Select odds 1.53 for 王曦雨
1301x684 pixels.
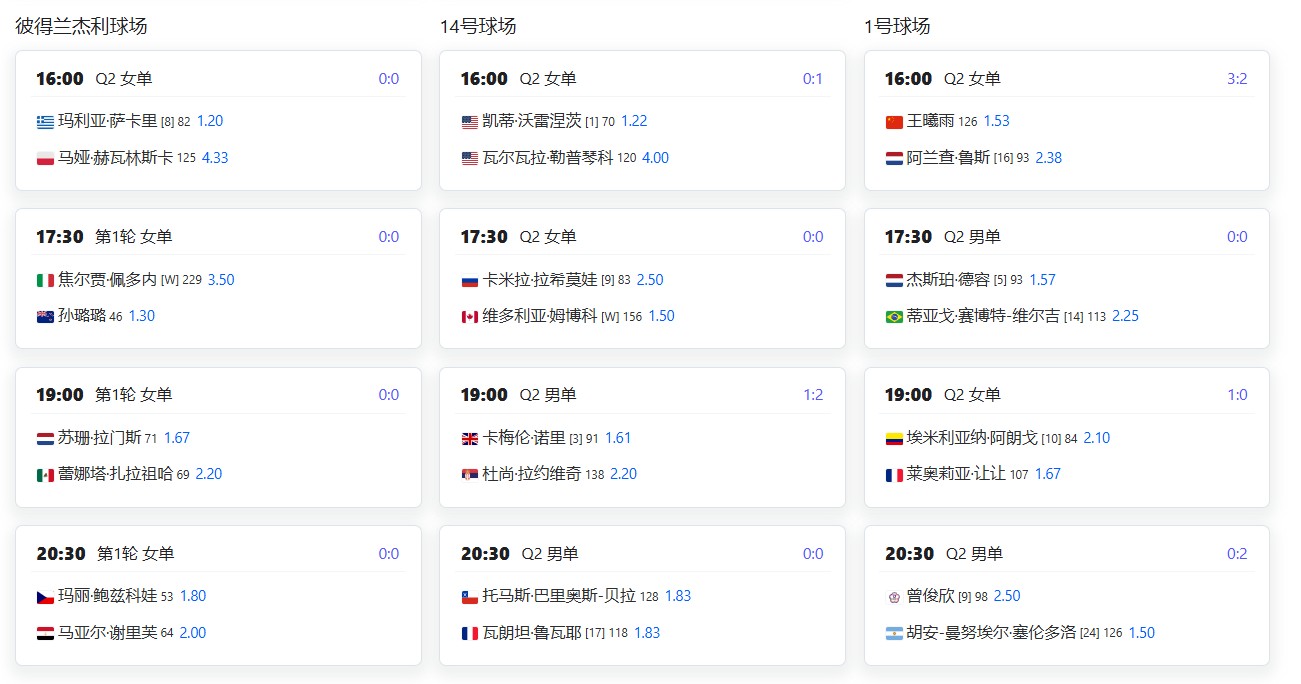[x=996, y=121]
